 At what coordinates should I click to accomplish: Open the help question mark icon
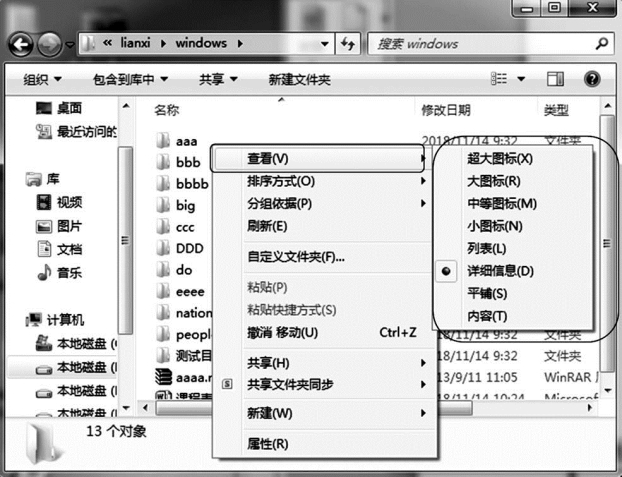pos(591,79)
